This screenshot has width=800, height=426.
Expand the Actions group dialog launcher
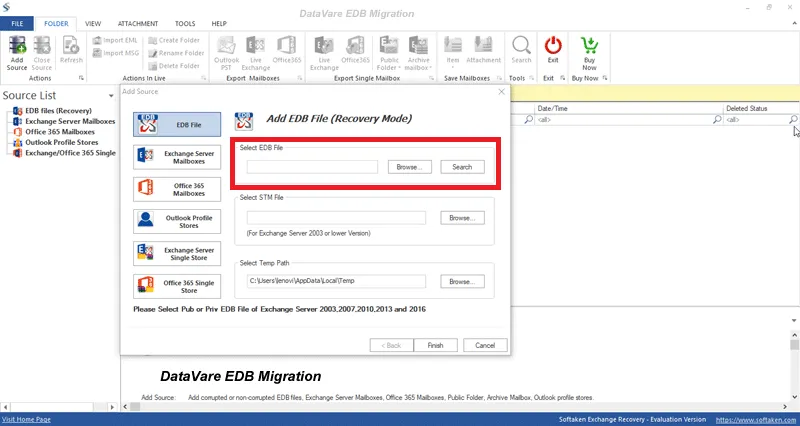81,78
